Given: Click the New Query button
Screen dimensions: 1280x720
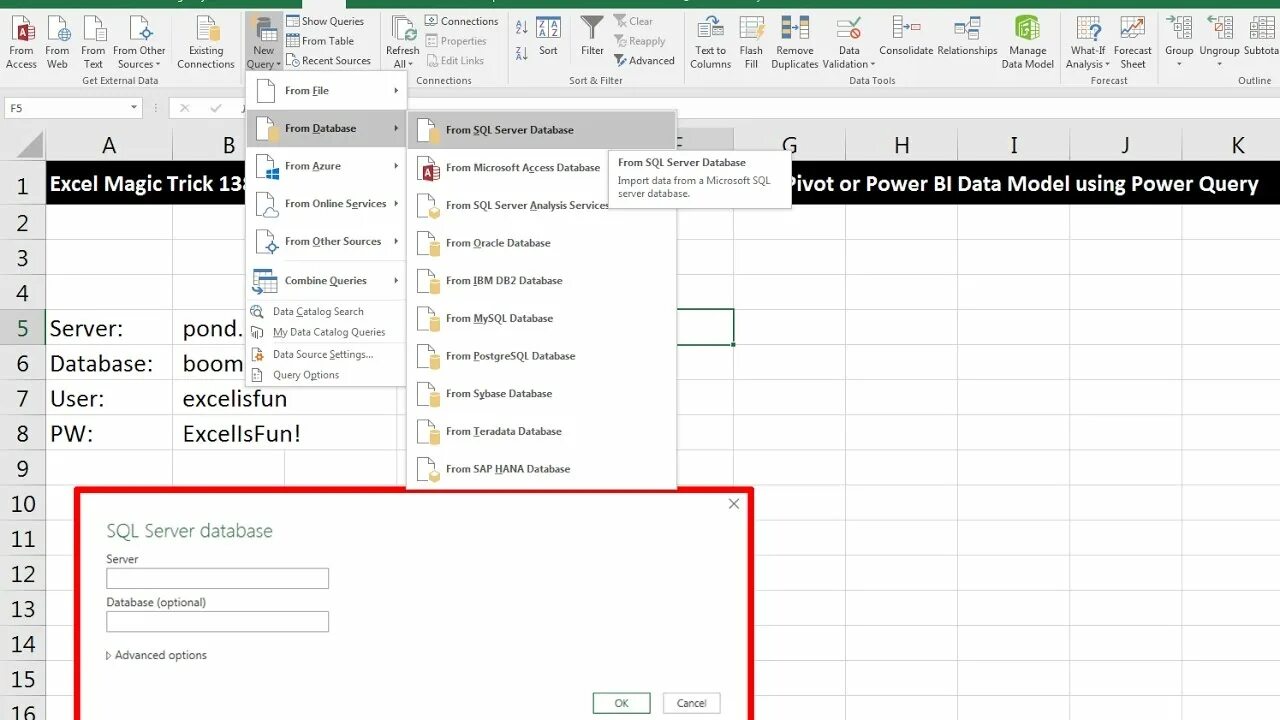Looking at the screenshot, I should click(264, 43).
